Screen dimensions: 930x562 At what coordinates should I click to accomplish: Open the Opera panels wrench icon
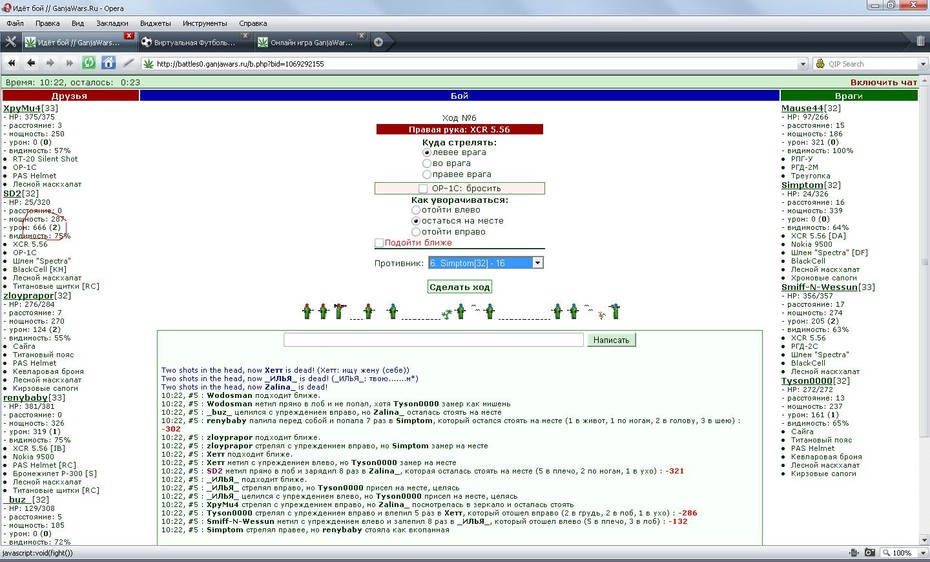11,42
